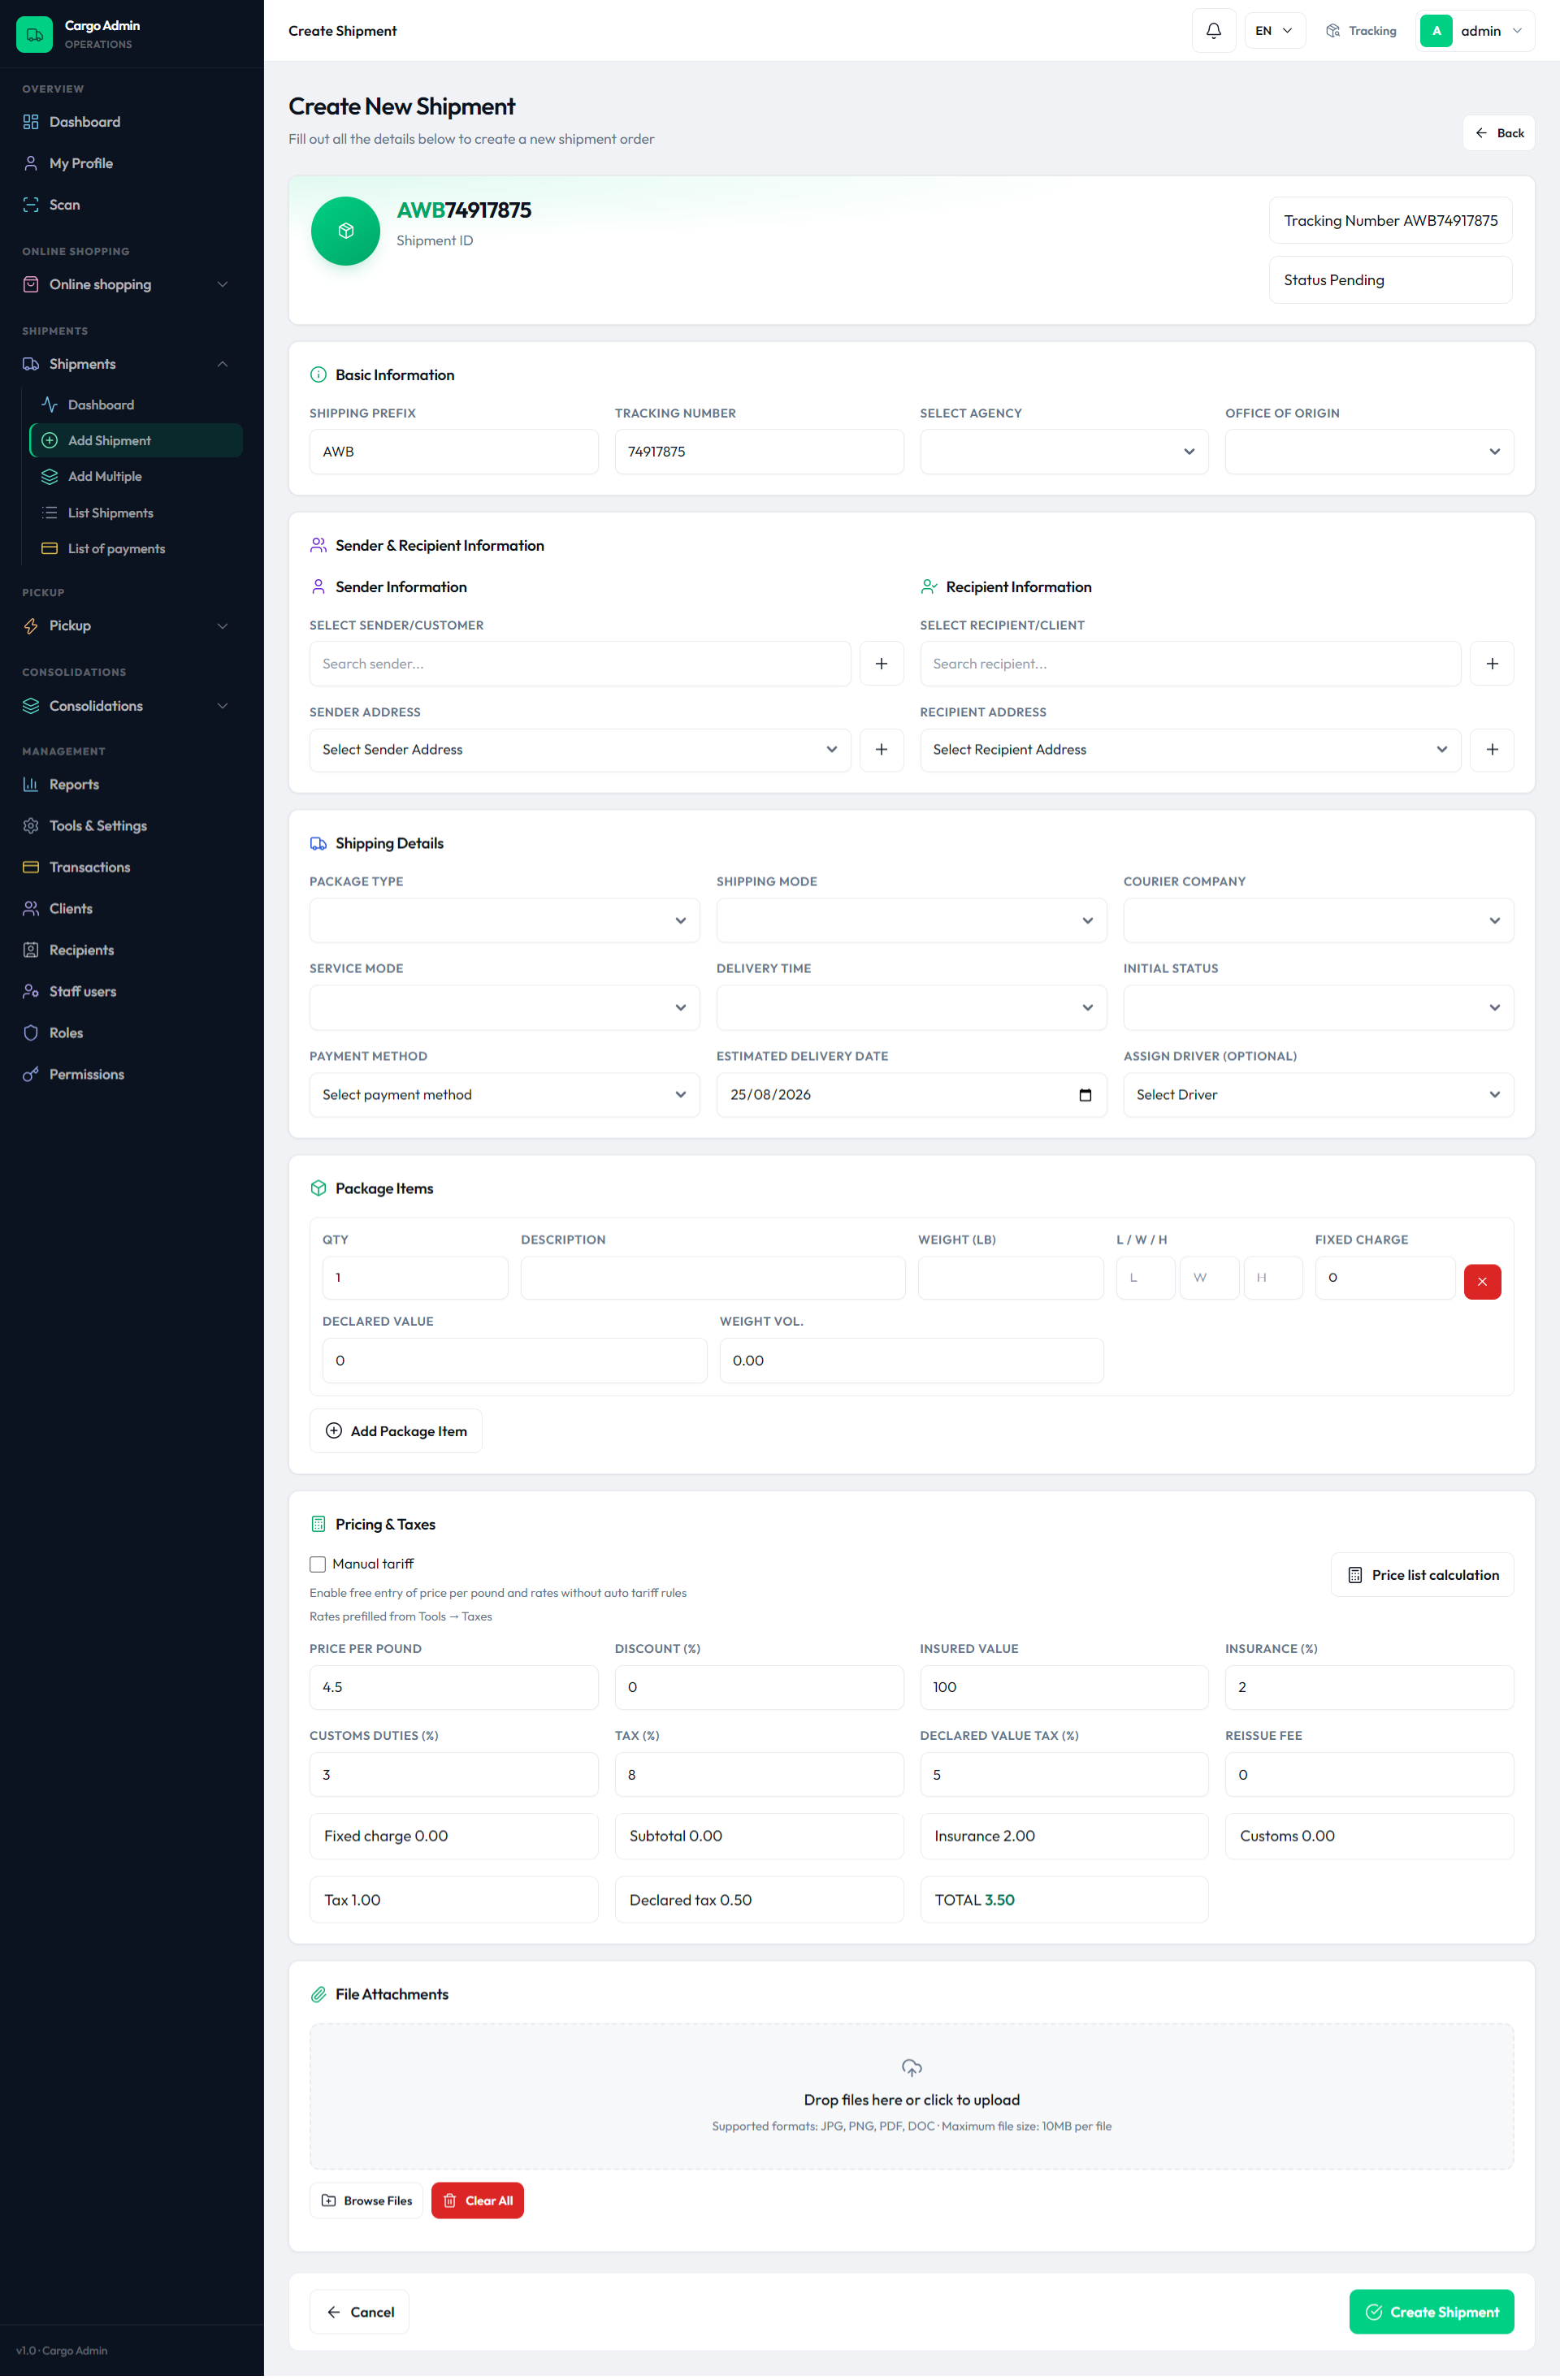The height and width of the screenshot is (2380, 1560).
Task: Click Add Package Item button
Action: (396, 1432)
